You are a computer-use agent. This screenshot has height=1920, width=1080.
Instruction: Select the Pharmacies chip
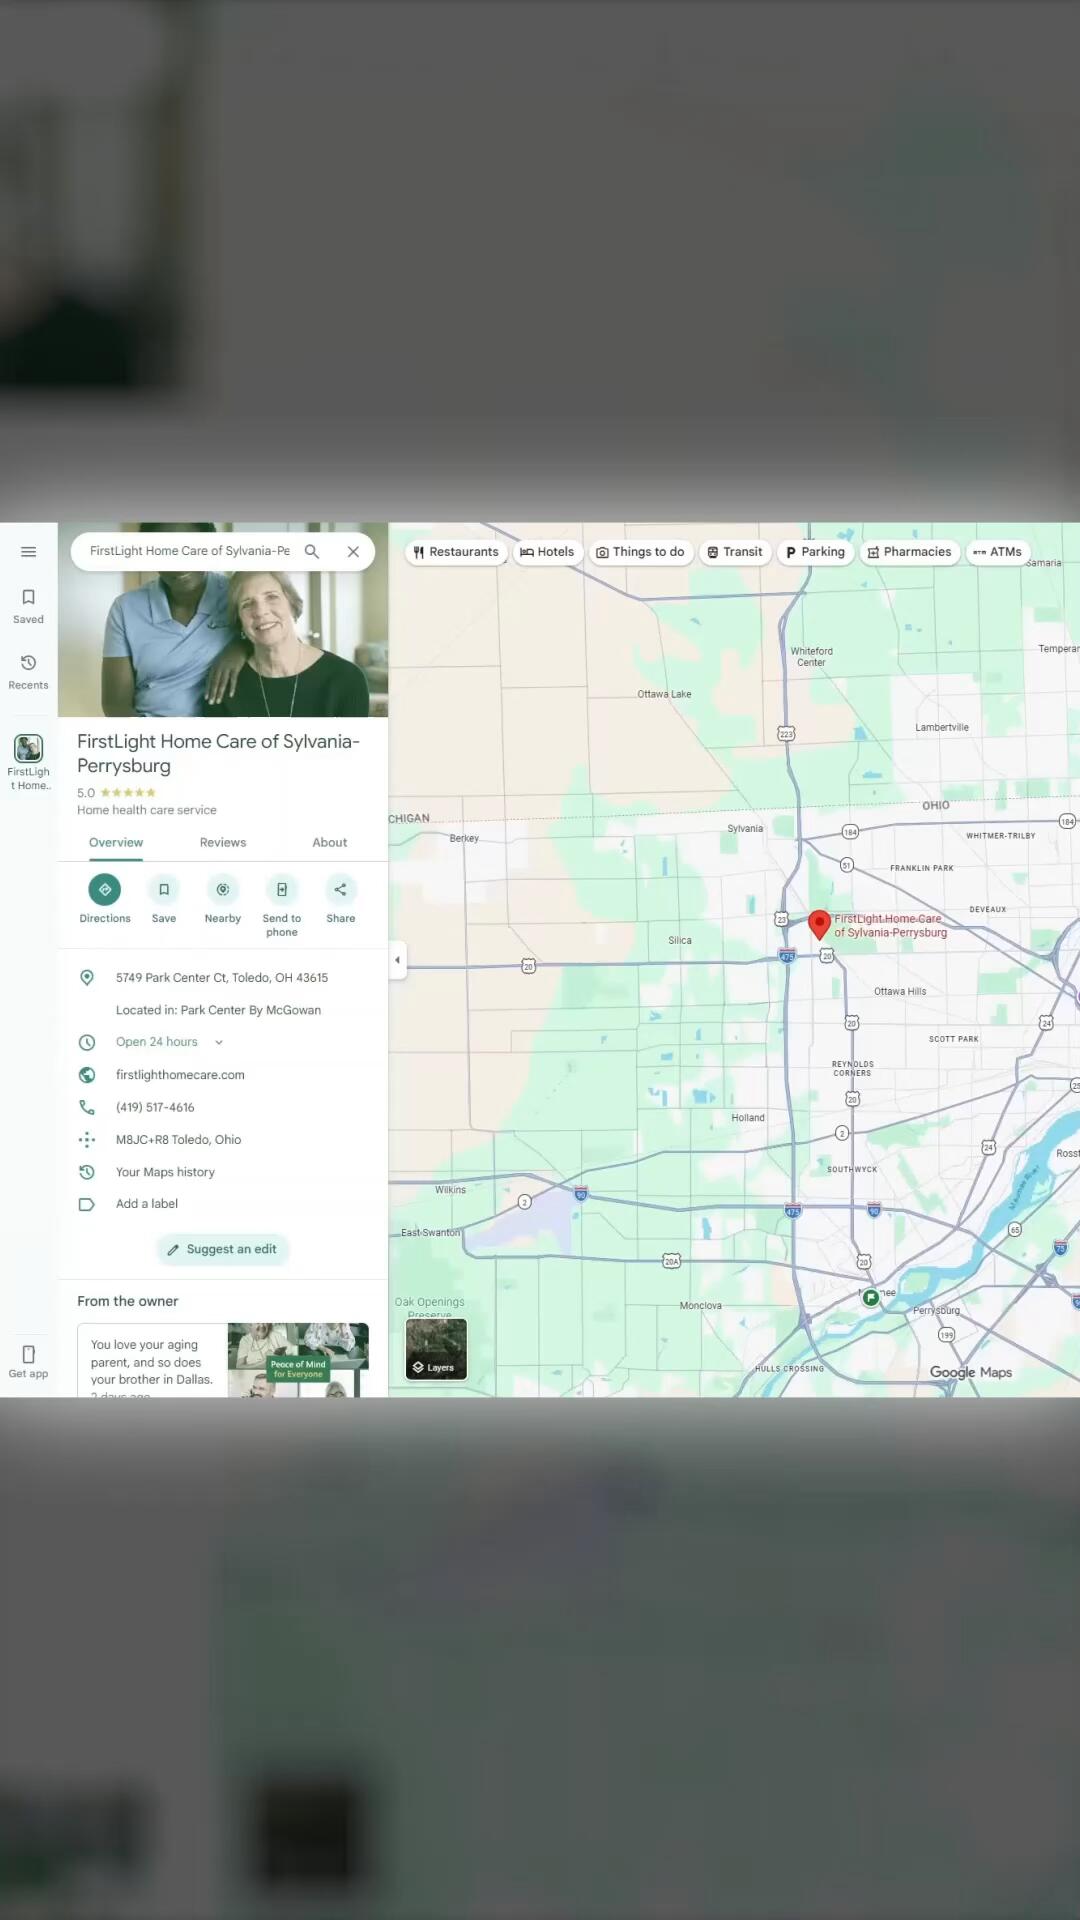pyautogui.click(x=909, y=552)
